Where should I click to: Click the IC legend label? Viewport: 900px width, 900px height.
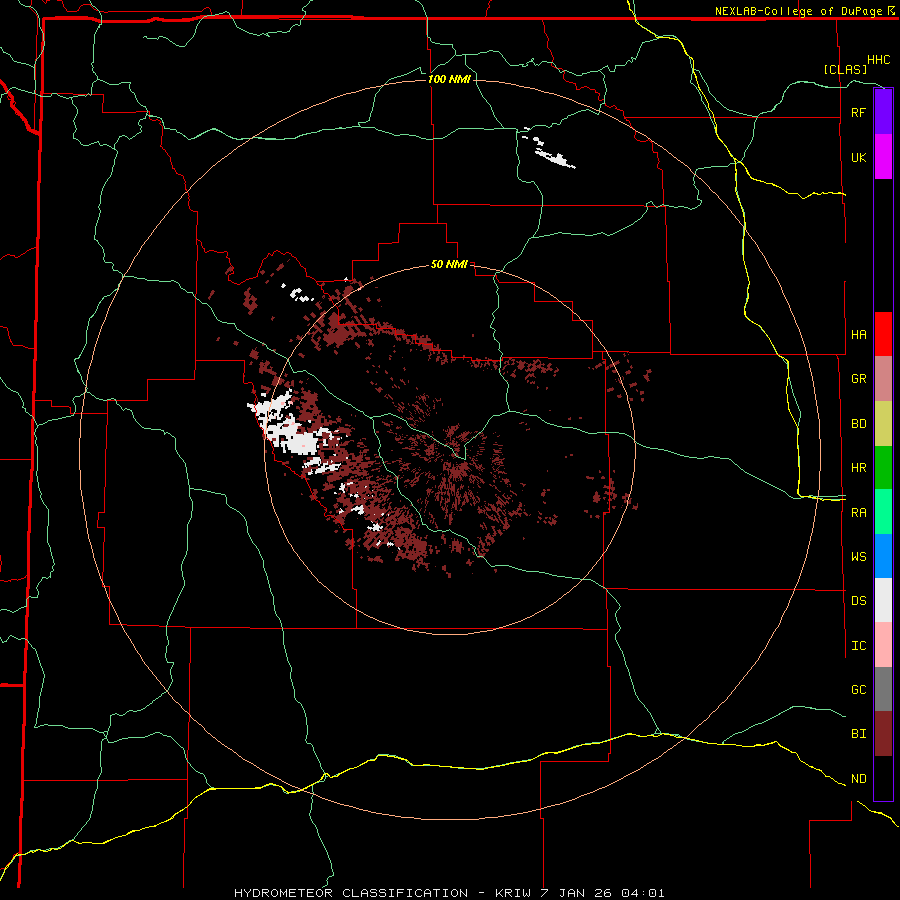coord(858,646)
